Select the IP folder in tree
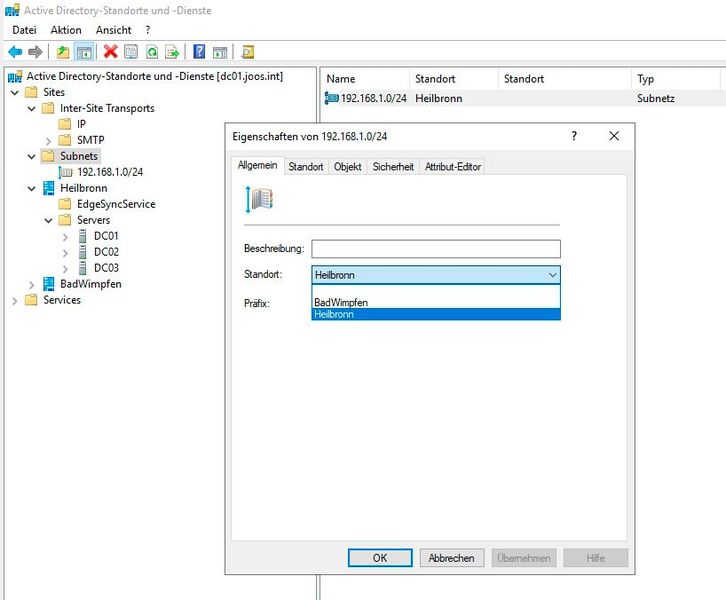This screenshot has width=726, height=600. (81, 124)
